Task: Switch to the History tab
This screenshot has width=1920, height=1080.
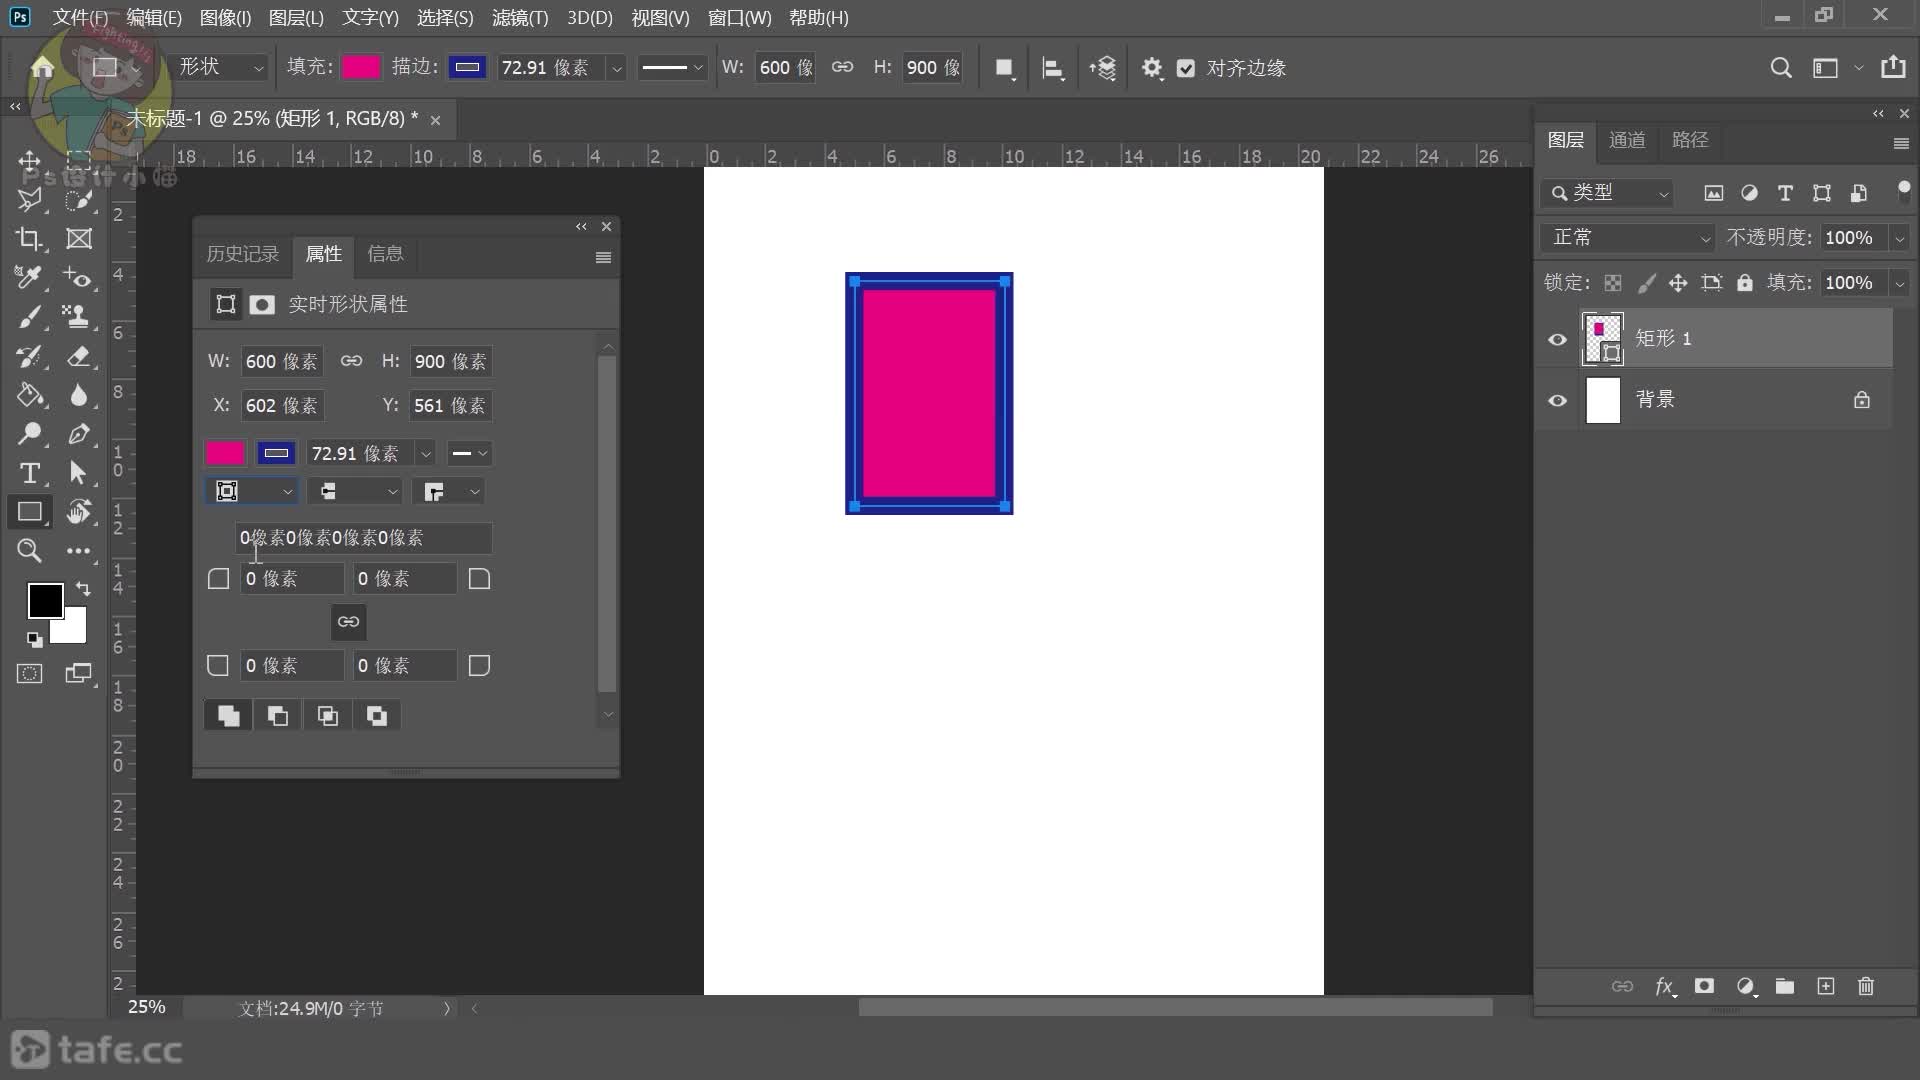Action: (x=243, y=254)
